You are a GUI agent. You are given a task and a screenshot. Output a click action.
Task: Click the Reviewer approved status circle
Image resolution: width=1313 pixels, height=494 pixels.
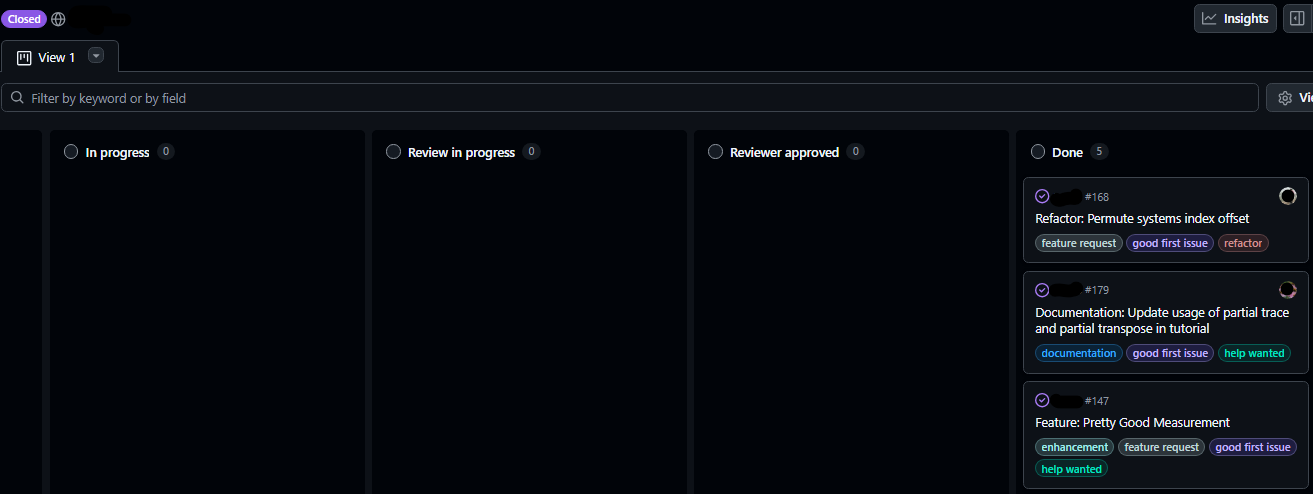[x=715, y=152]
